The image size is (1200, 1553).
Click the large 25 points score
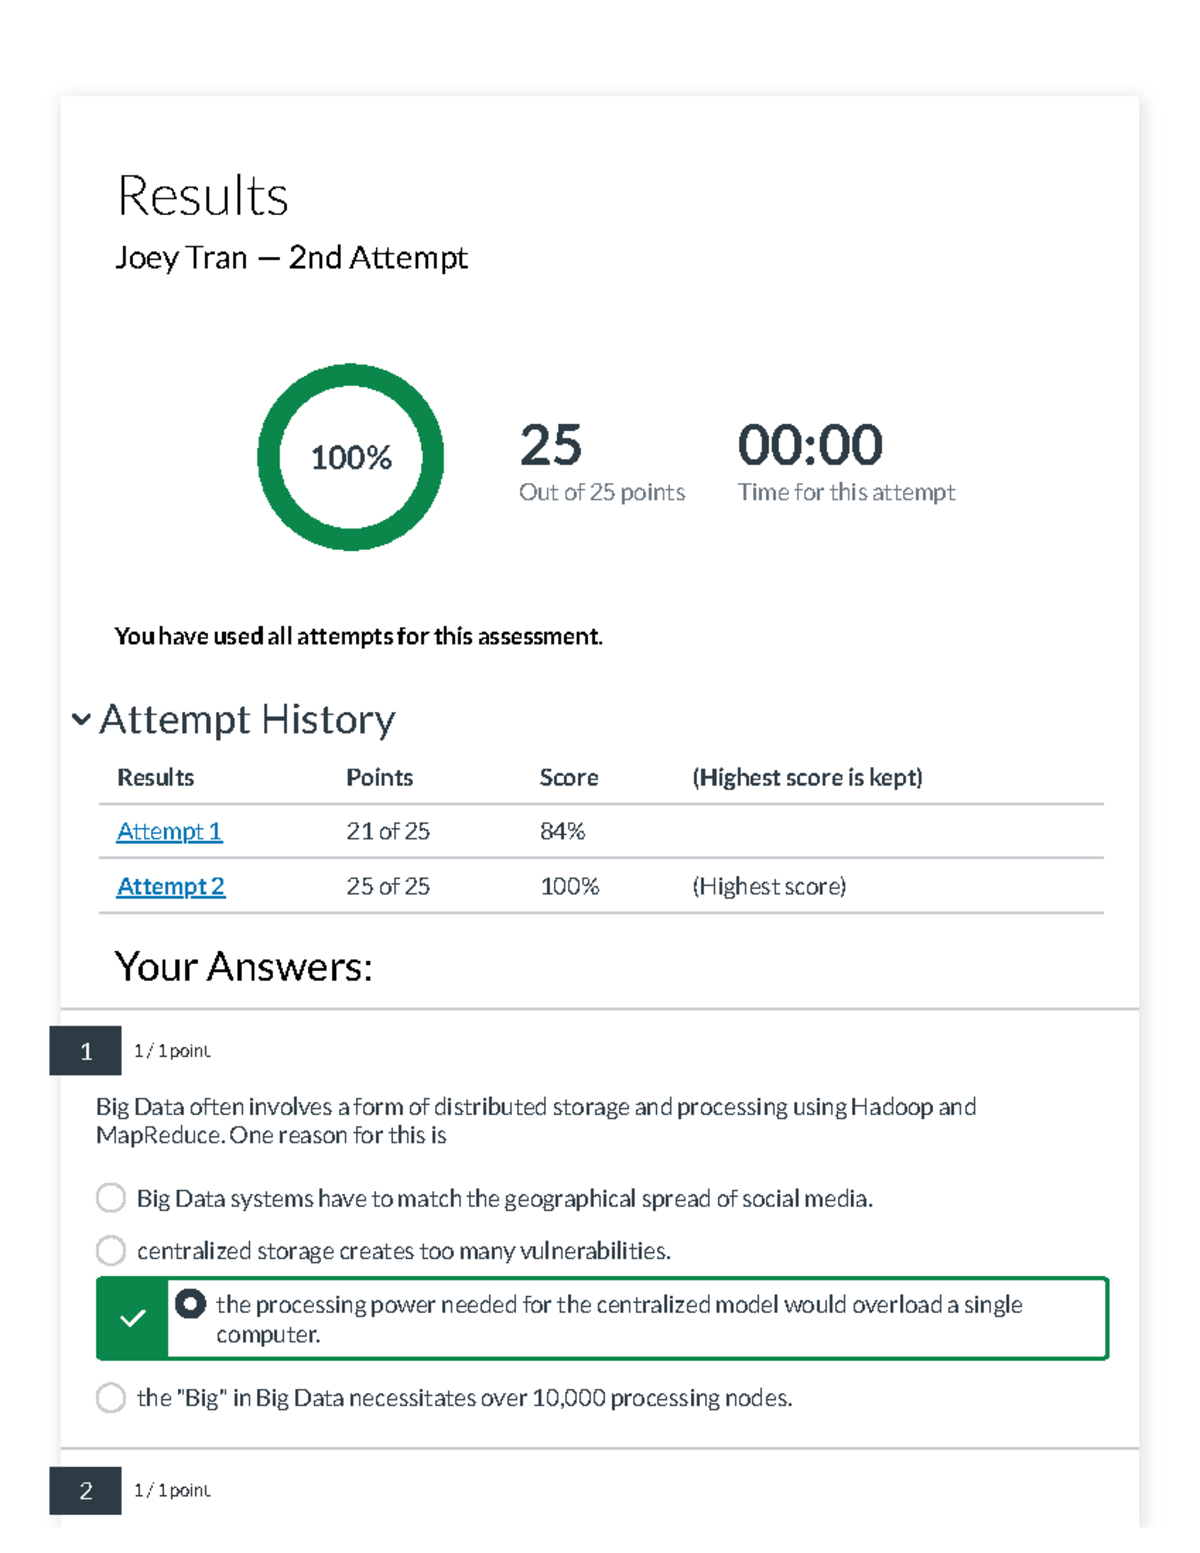(550, 445)
